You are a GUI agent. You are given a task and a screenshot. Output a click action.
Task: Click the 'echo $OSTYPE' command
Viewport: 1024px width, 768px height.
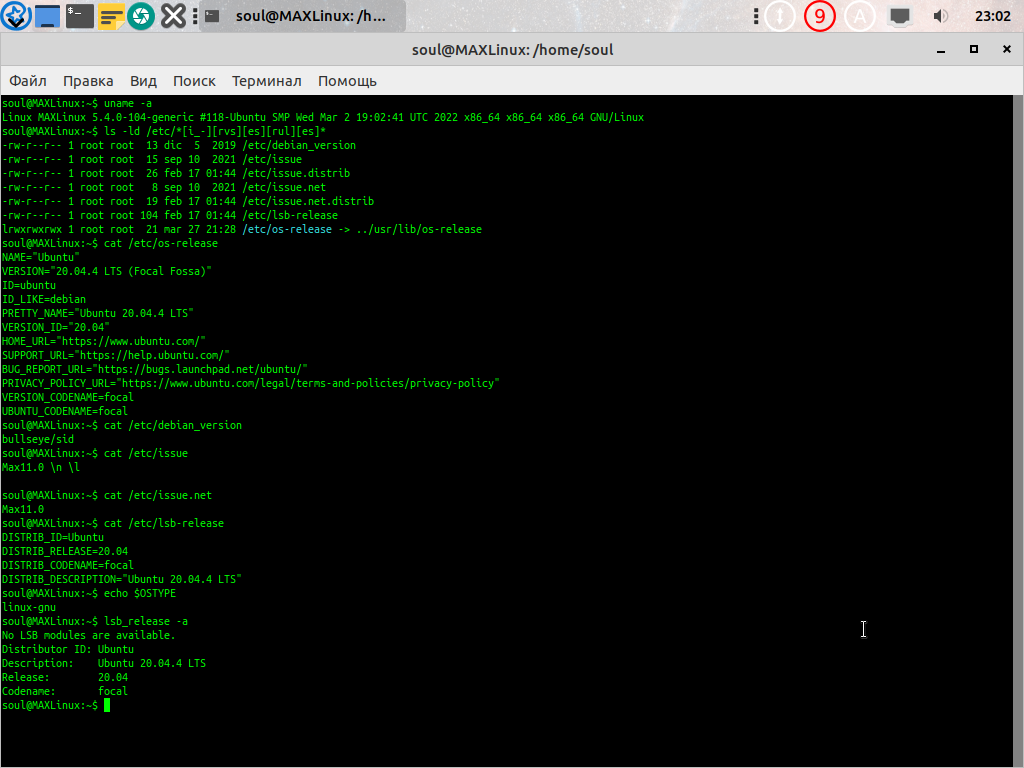click(140, 593)
